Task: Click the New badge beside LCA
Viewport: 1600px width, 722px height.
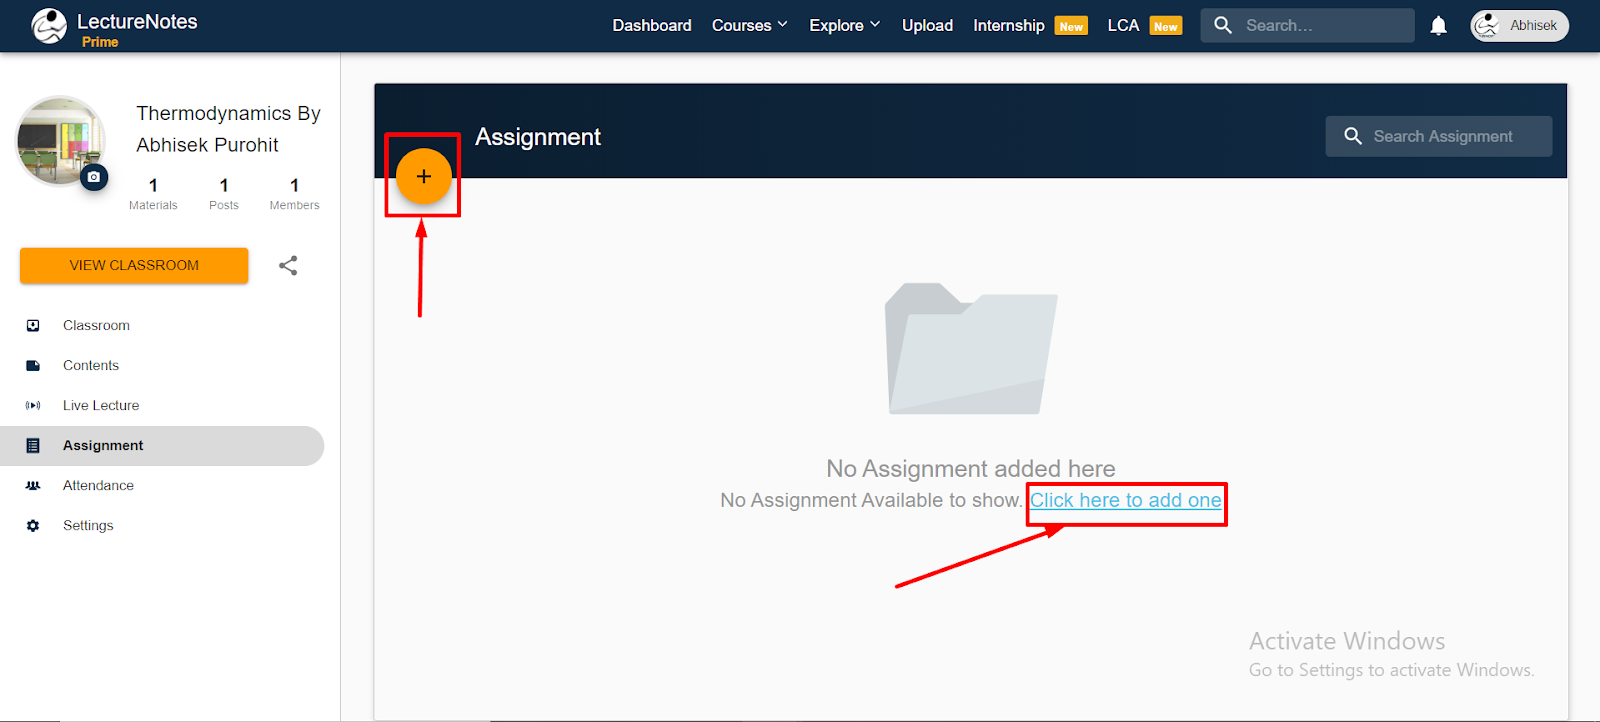Action: [x=1166, y=27]
